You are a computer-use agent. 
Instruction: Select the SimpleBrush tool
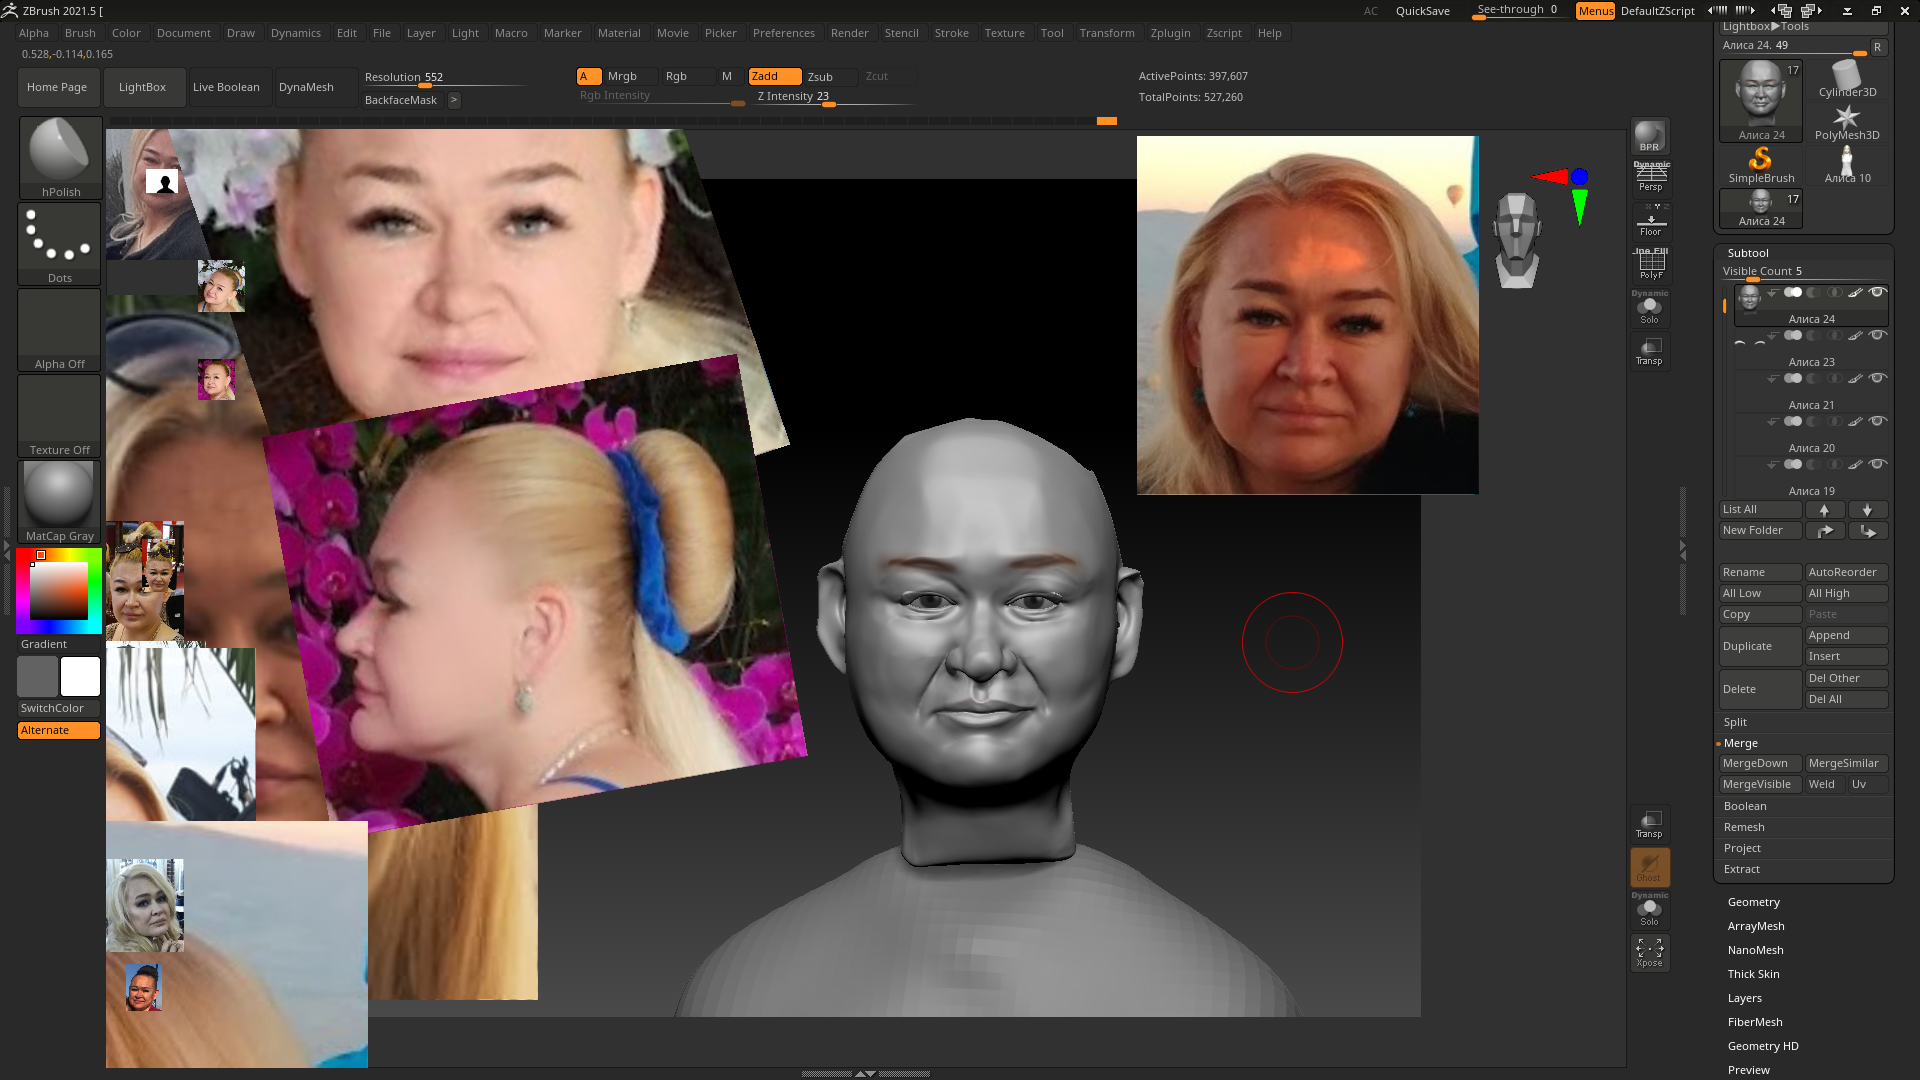click(1761, 165)
